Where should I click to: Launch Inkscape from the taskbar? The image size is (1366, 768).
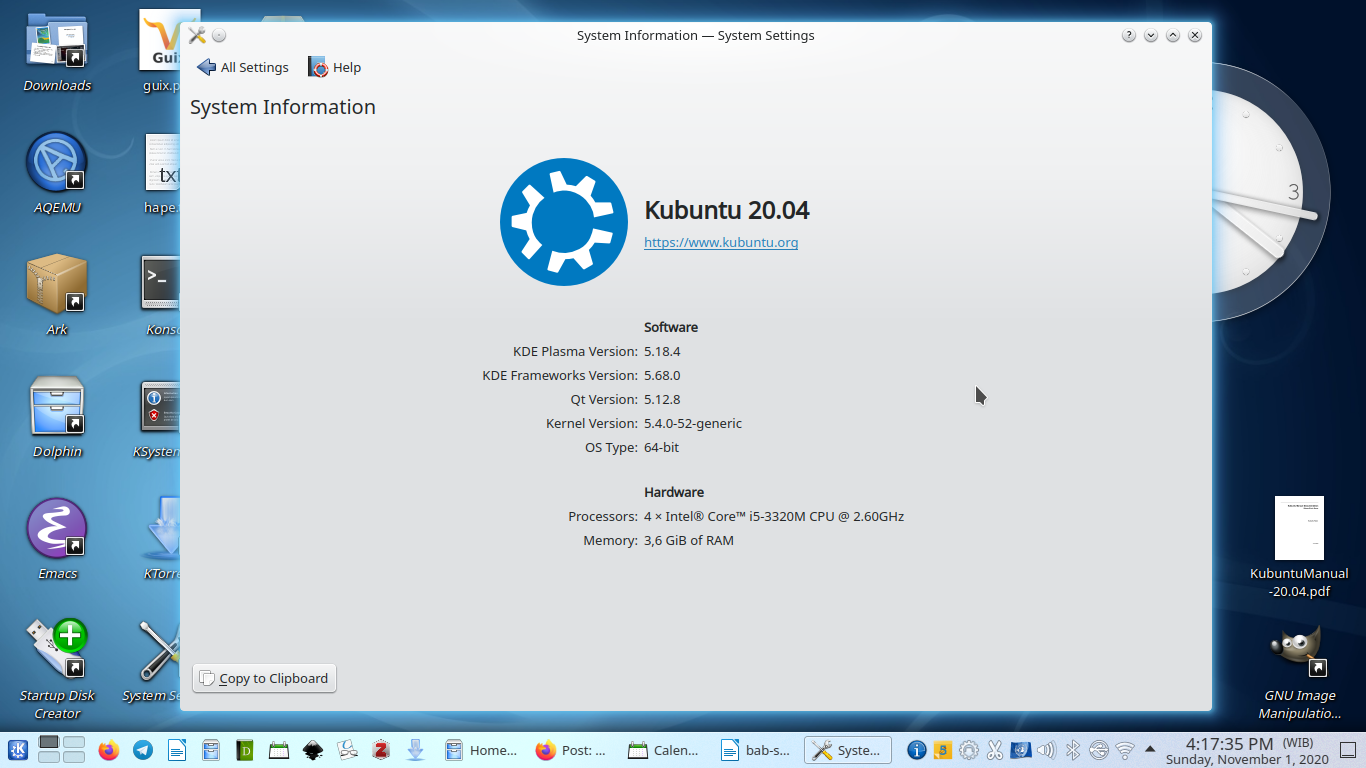313,750
